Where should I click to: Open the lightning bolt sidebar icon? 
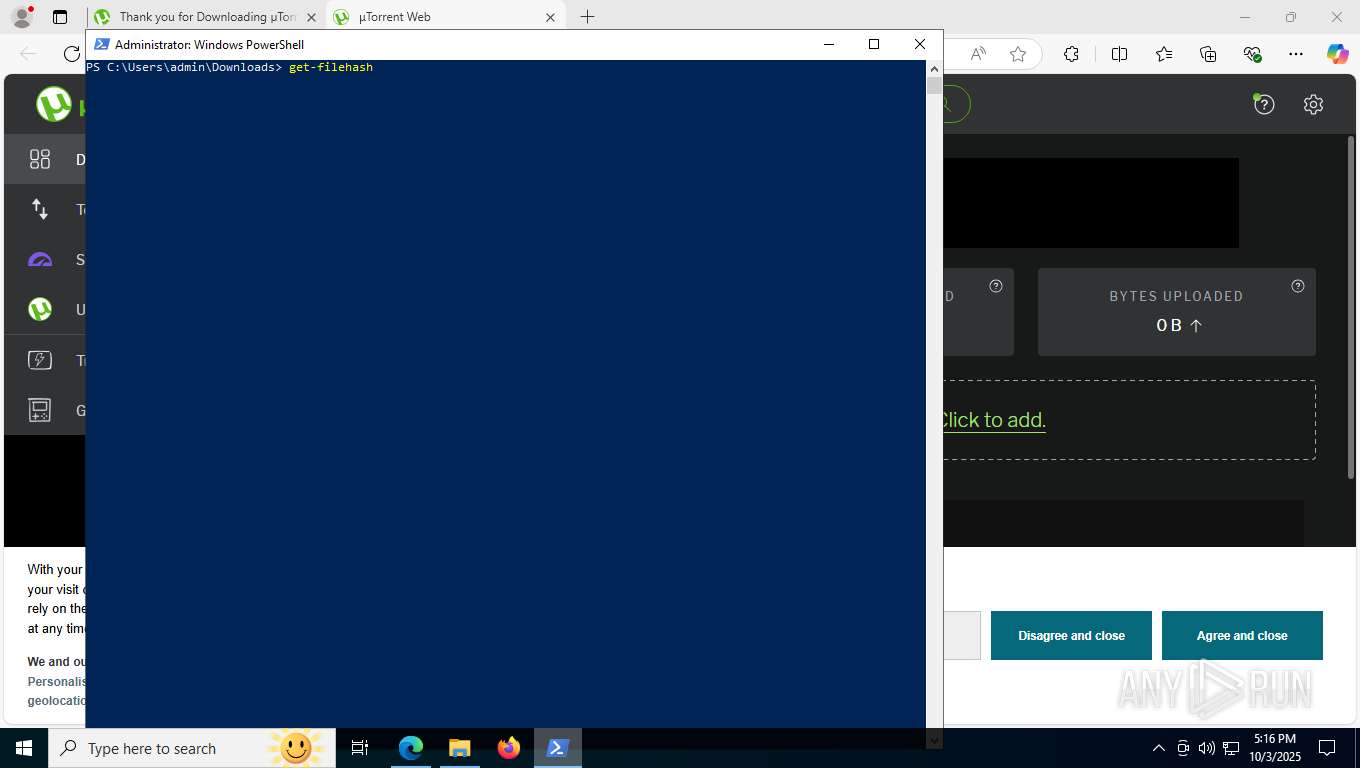[40, 360]
